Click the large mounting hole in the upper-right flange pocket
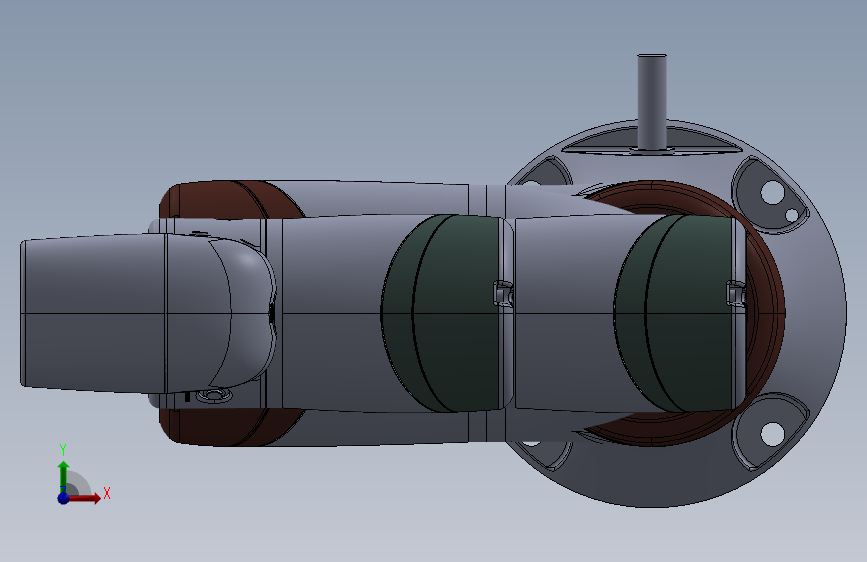 pos(772,192)
